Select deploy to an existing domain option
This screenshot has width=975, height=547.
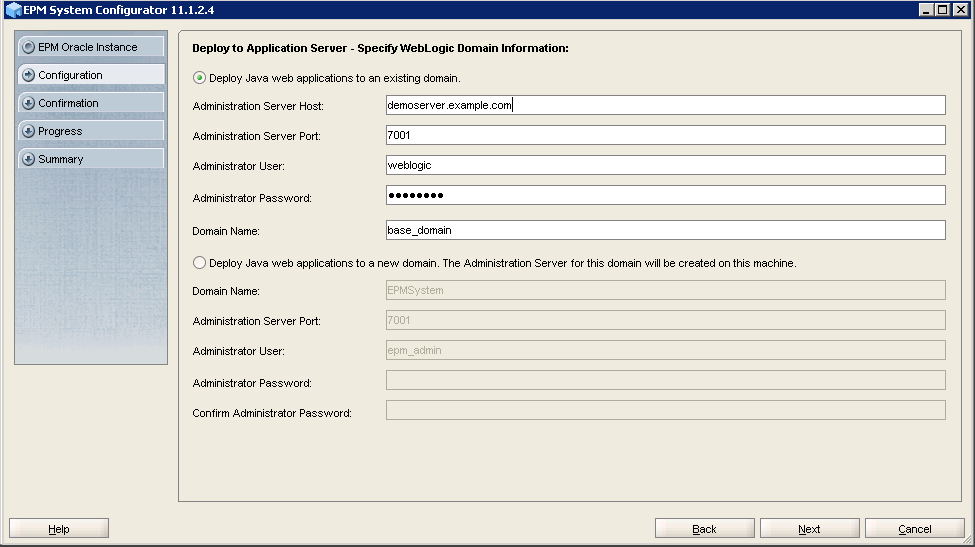200,77
